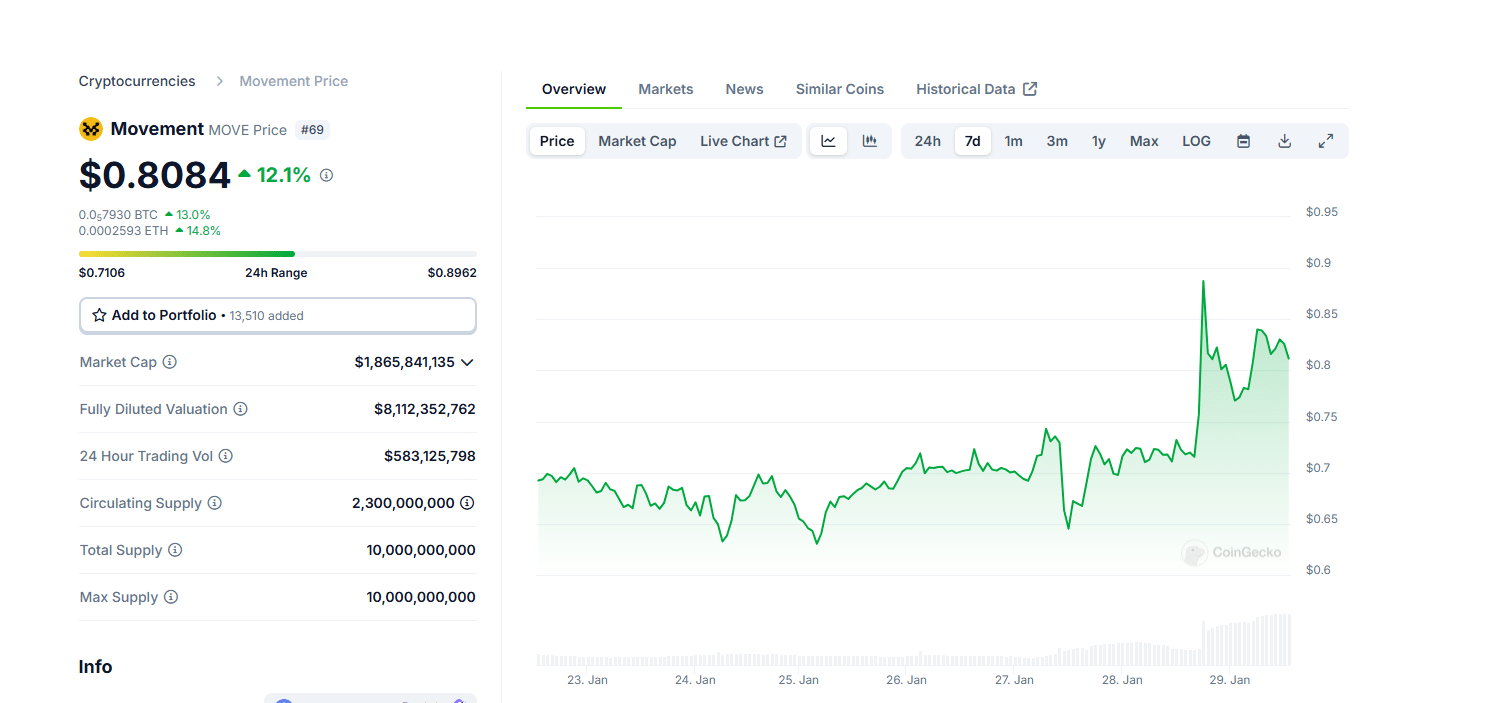Click the $583,125,798 trading volume value
This screenshot has width=1491, height=703.
(430, 456)
